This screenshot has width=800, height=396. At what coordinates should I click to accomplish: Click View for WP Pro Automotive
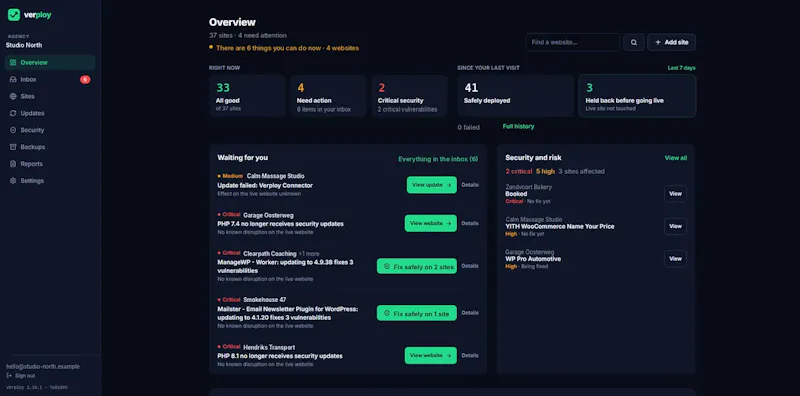coord(676,259)
